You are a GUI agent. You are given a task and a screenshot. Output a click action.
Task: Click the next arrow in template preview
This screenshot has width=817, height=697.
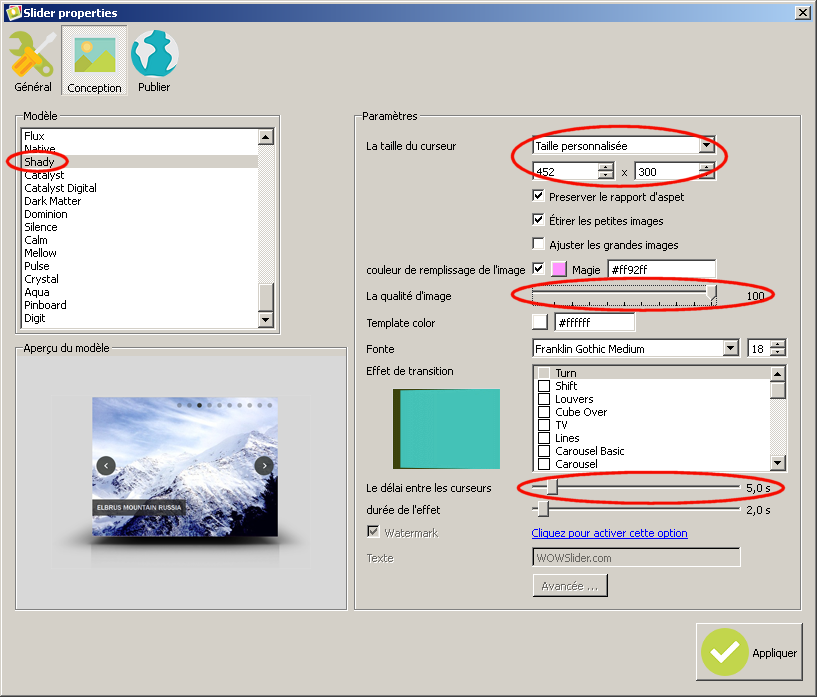[x=264, y=466]
